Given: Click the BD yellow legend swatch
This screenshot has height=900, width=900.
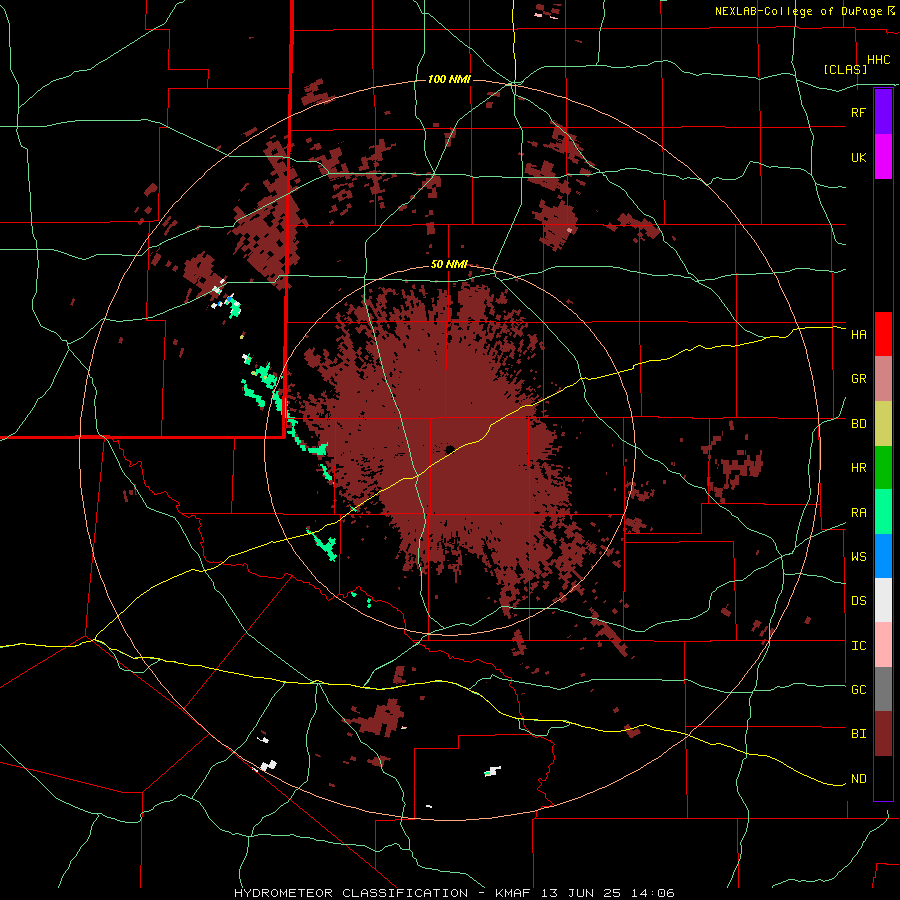Looking at the screenshot, I should click(883, 424).
